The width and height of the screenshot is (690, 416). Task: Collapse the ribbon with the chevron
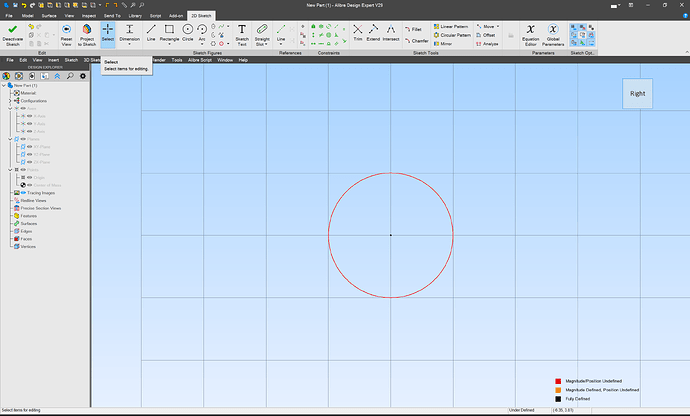(x=686, y=52)
